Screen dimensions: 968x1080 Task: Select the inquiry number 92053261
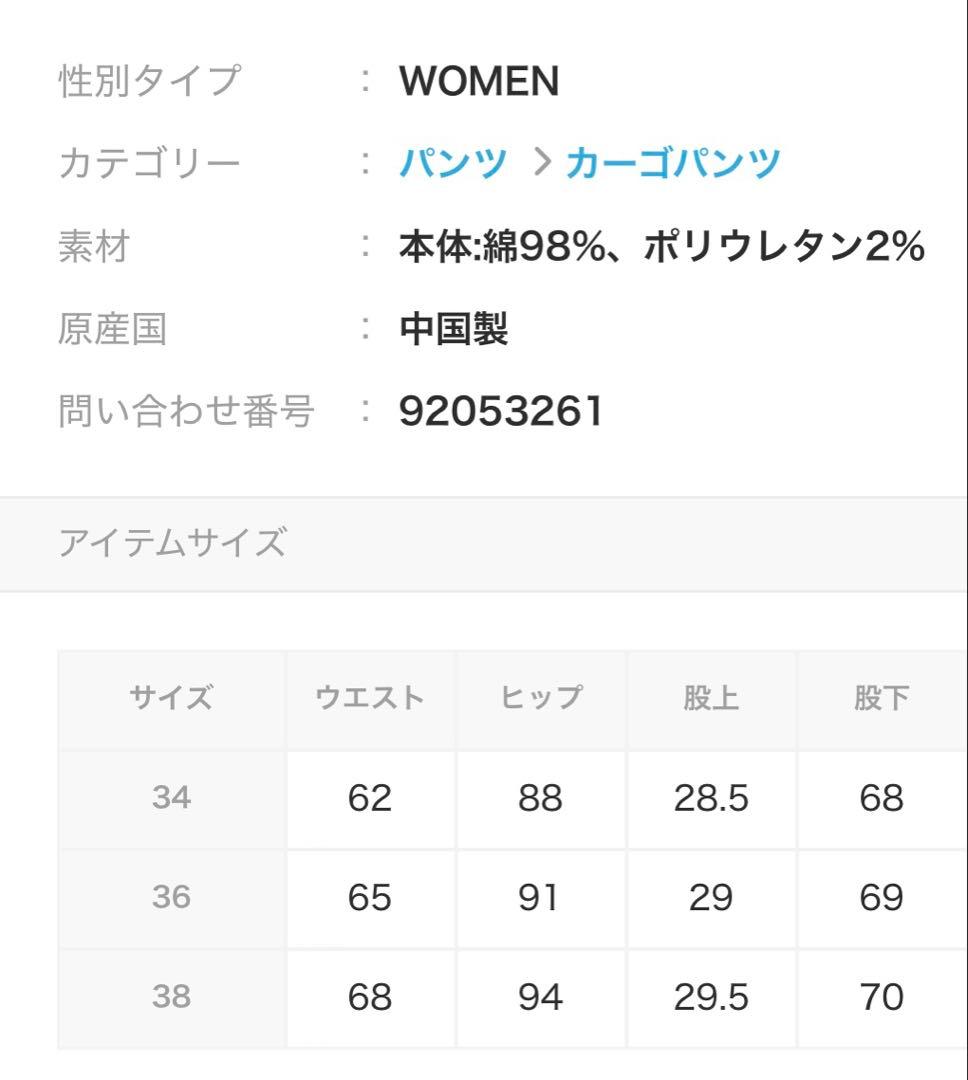(501, 411)
